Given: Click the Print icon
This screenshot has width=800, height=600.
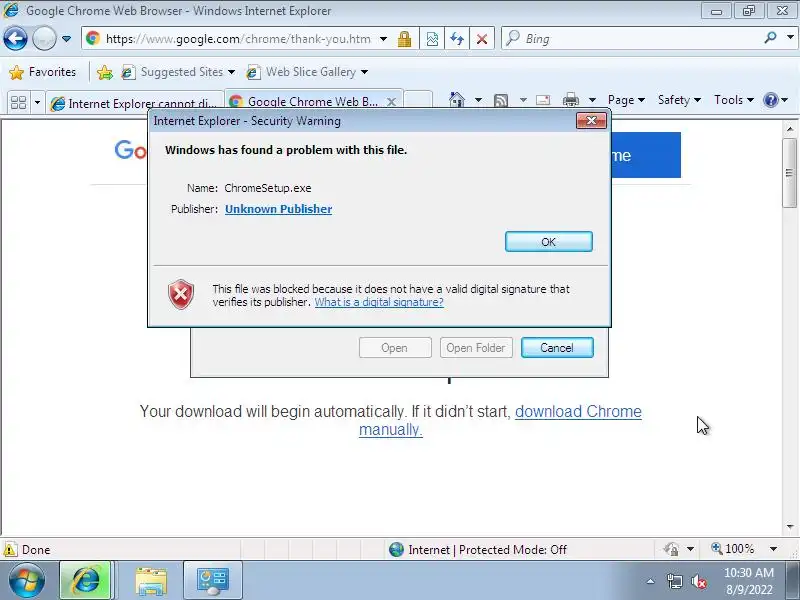Looking at the screenshot, I should (x=570, y=100).
